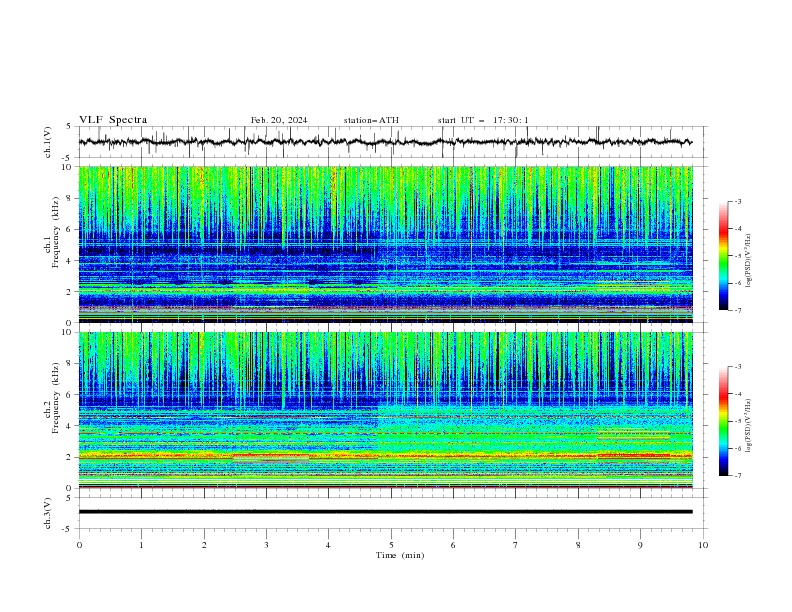Click the 'ch.1(V)' waveform axis label
Image resolution: width=792 pixels, height=612 pixels.
48,142
